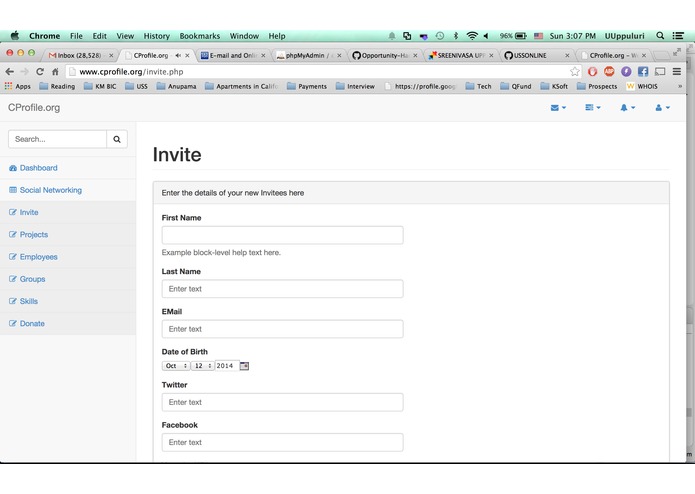Click the Facebook extension icon in toolbar
The height and width of the screenshot is (494, 695).
click(643, 71)
